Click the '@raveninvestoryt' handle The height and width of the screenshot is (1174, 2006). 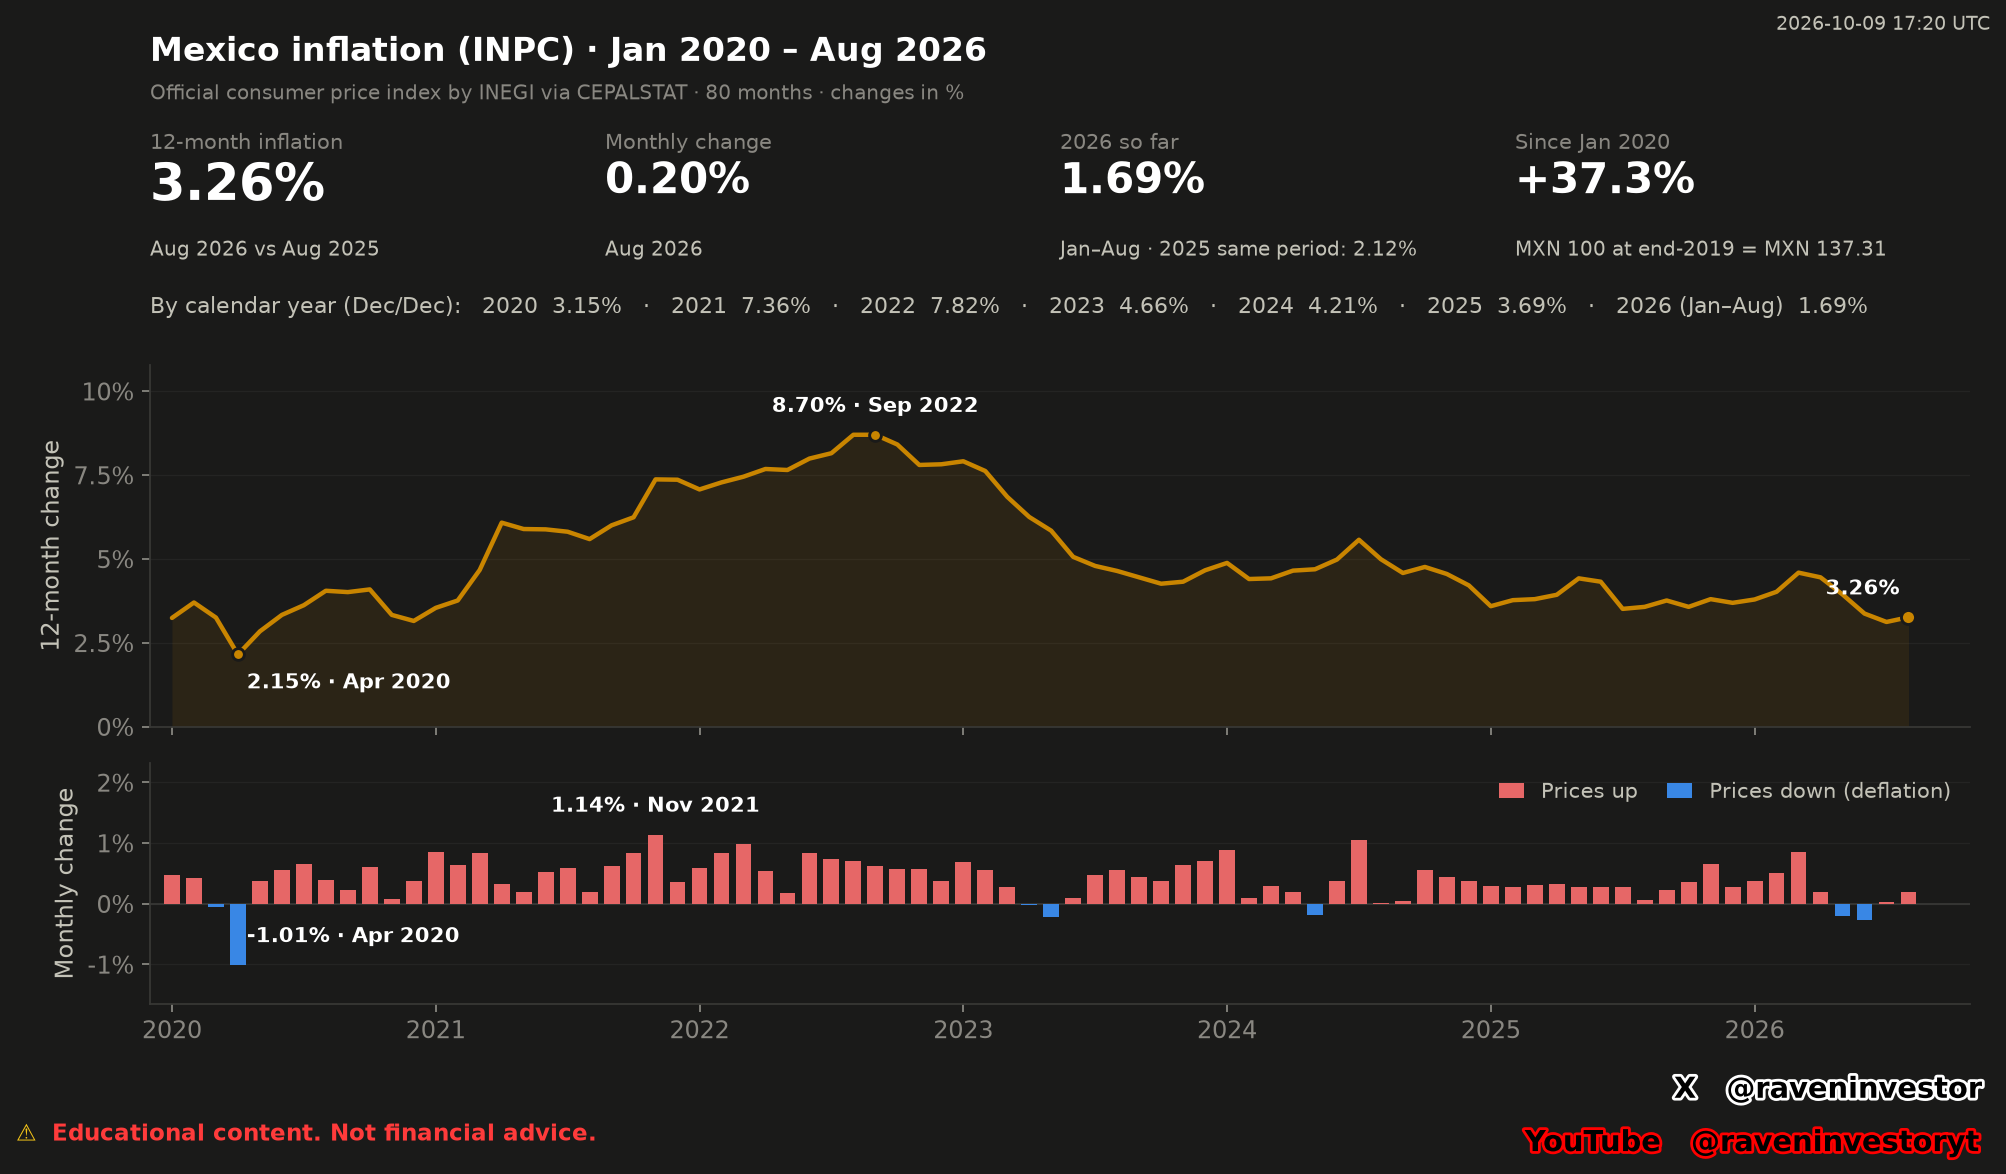[x=1835, y=1141]
